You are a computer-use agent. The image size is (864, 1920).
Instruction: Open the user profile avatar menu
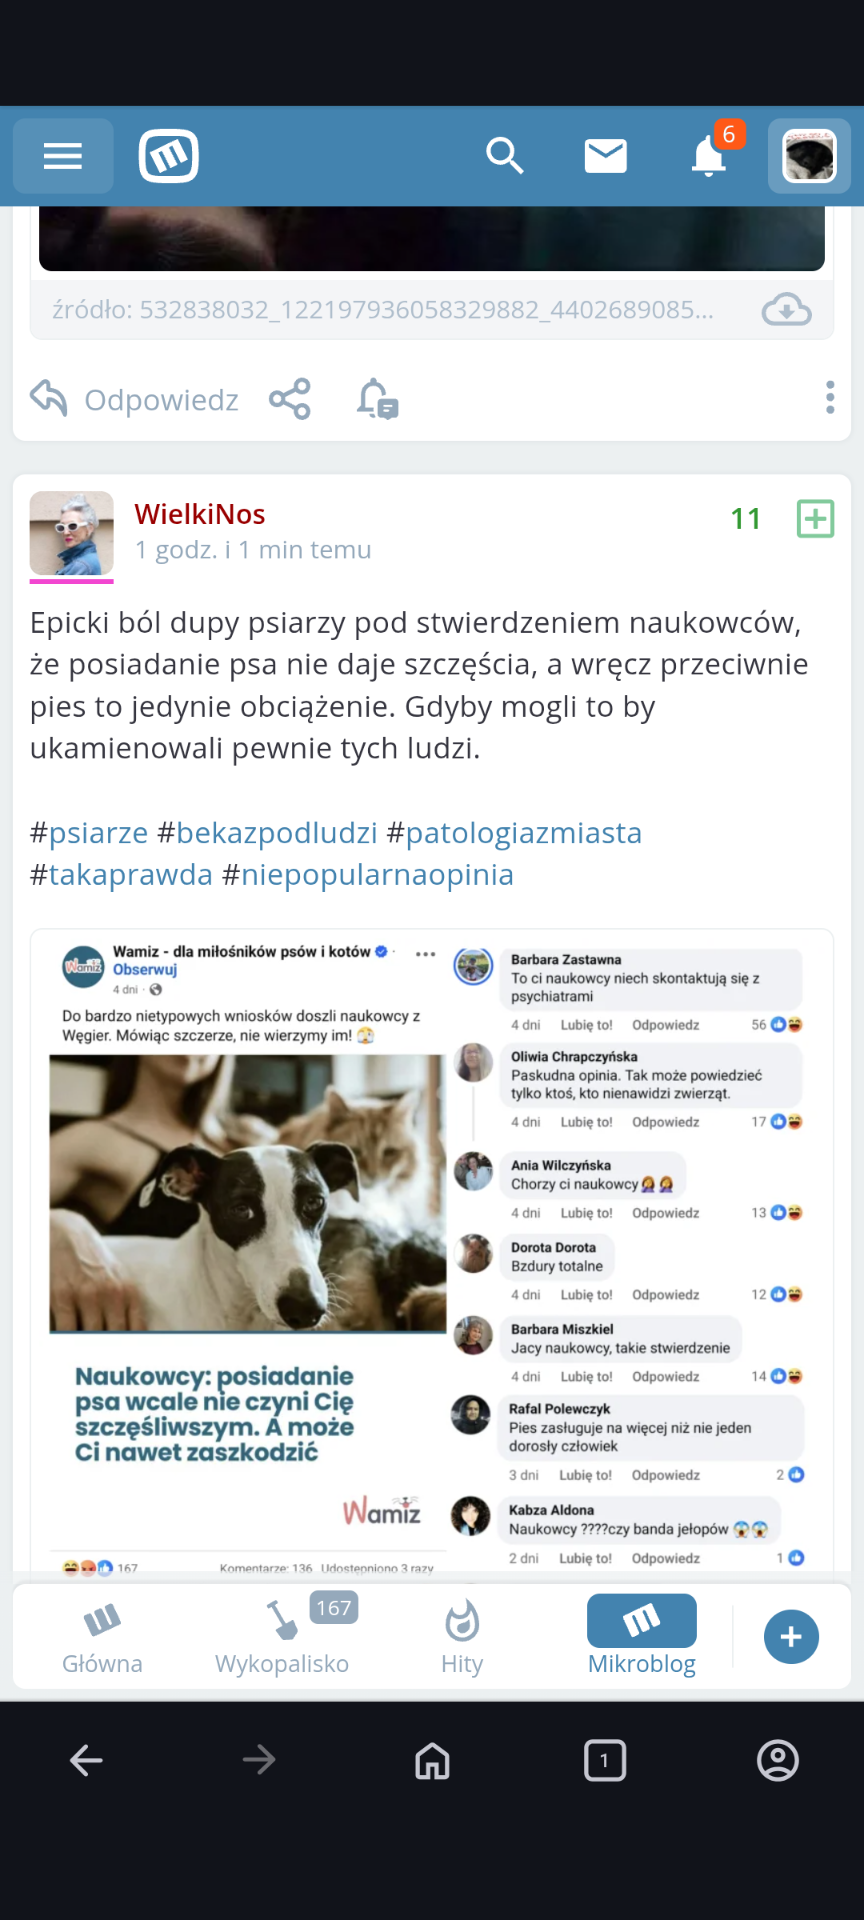tap(809, 156)
